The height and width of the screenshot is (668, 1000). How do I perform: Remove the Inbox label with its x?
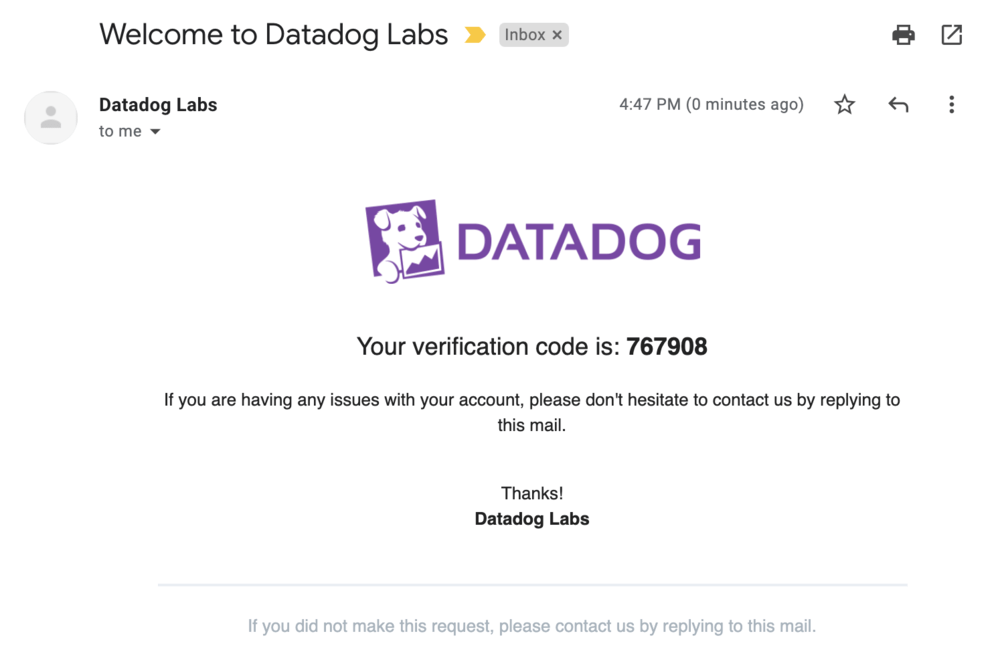557,35
